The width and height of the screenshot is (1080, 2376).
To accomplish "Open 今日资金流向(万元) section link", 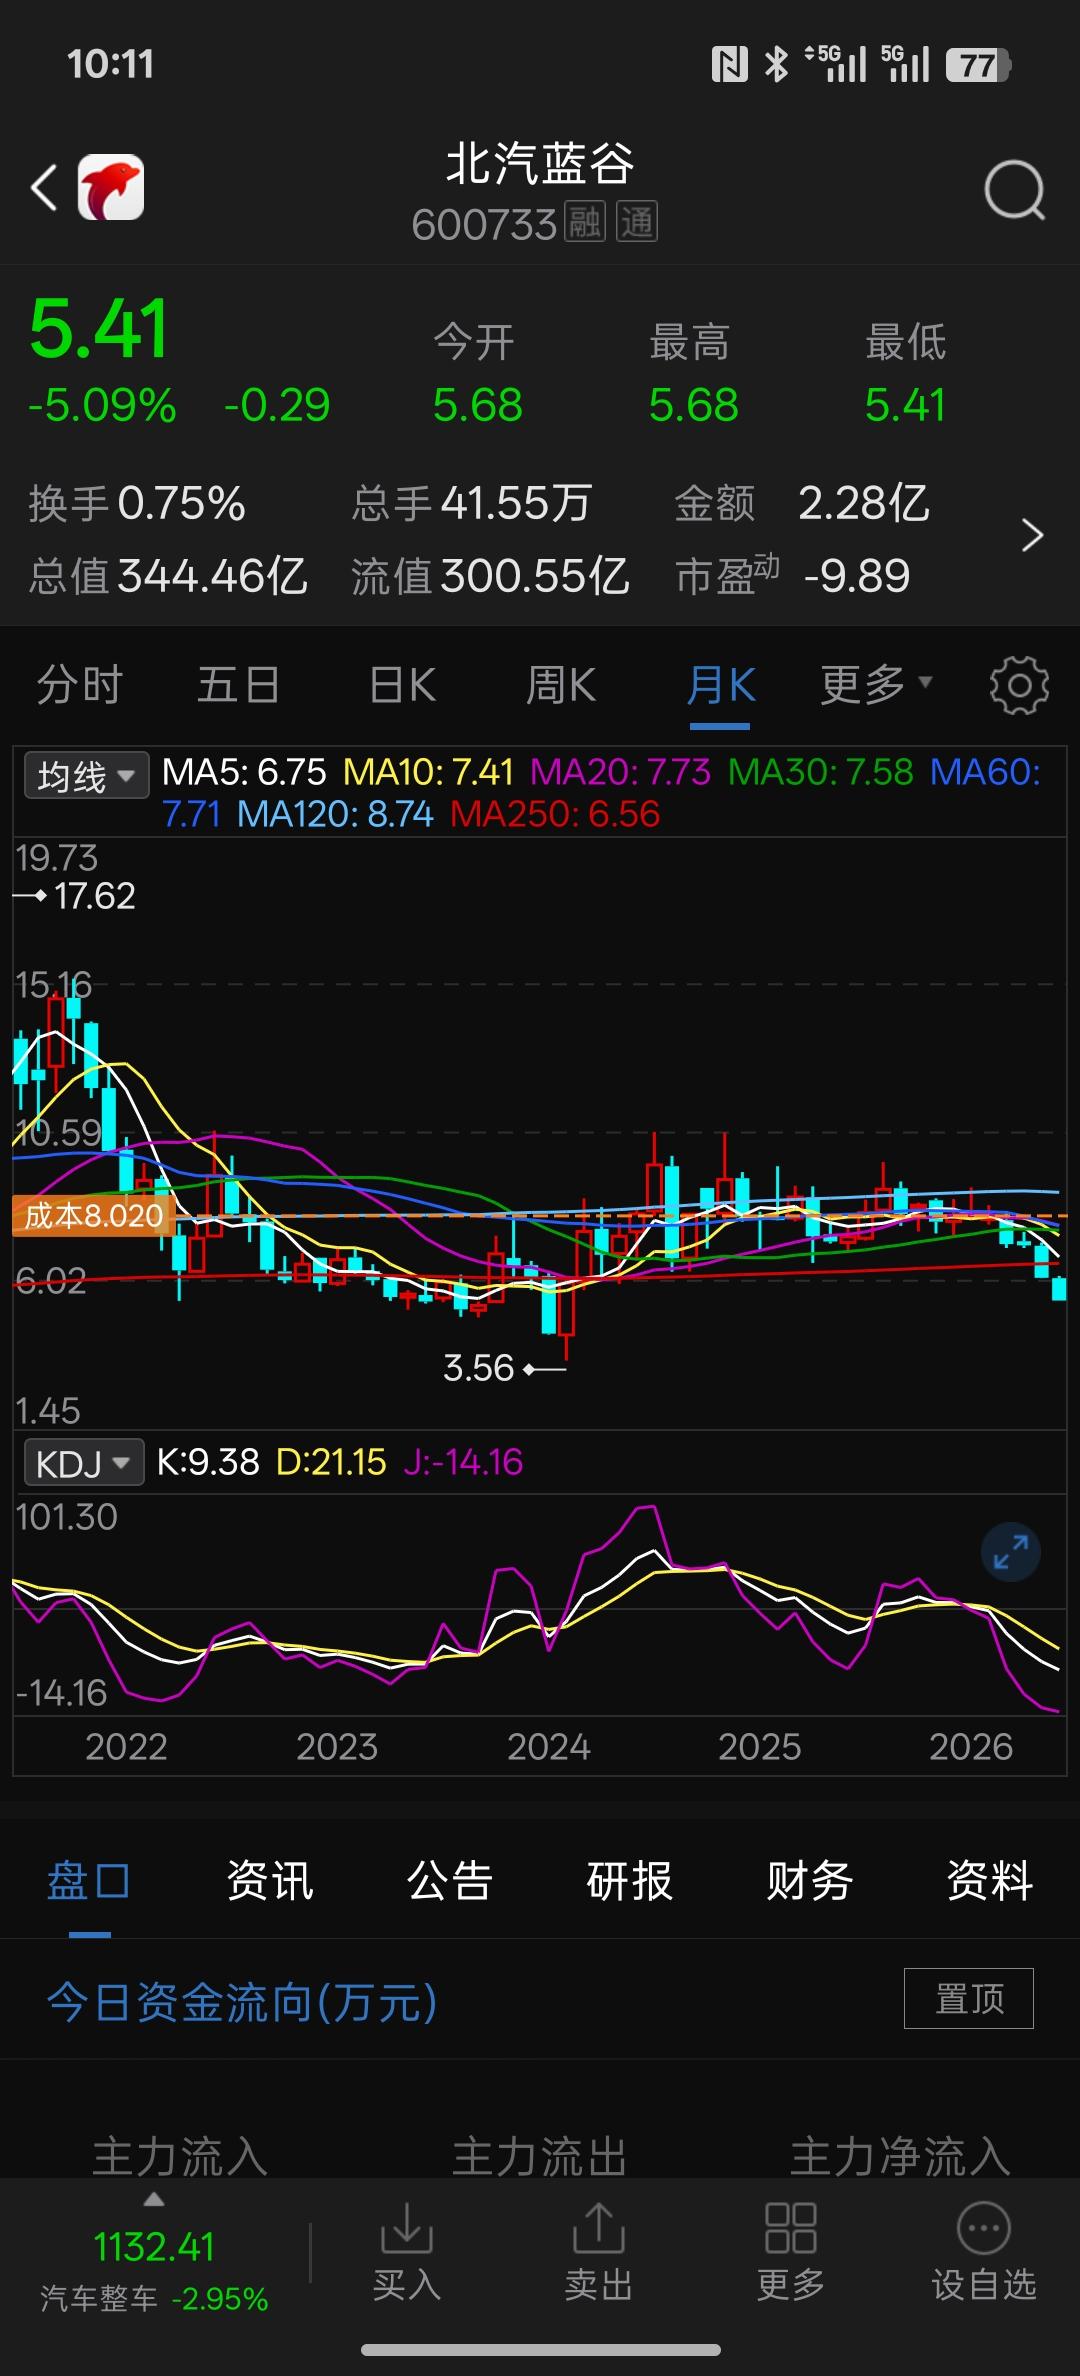I will (x=242, y=2002).
